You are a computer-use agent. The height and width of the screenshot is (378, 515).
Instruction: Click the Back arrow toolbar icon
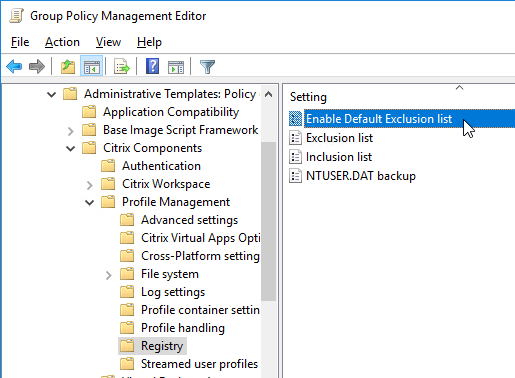pyautogui.click(x=14, y=66)
